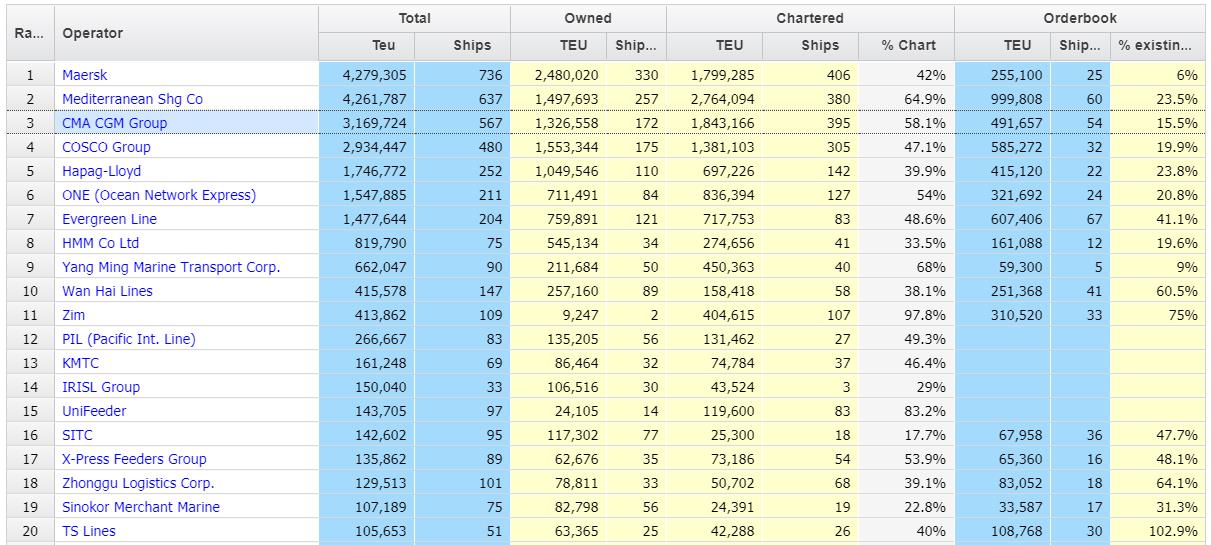Viewport: 1211px width, 545px height.
Task: Open the SITC operator link
Action: tap(78, 435)
